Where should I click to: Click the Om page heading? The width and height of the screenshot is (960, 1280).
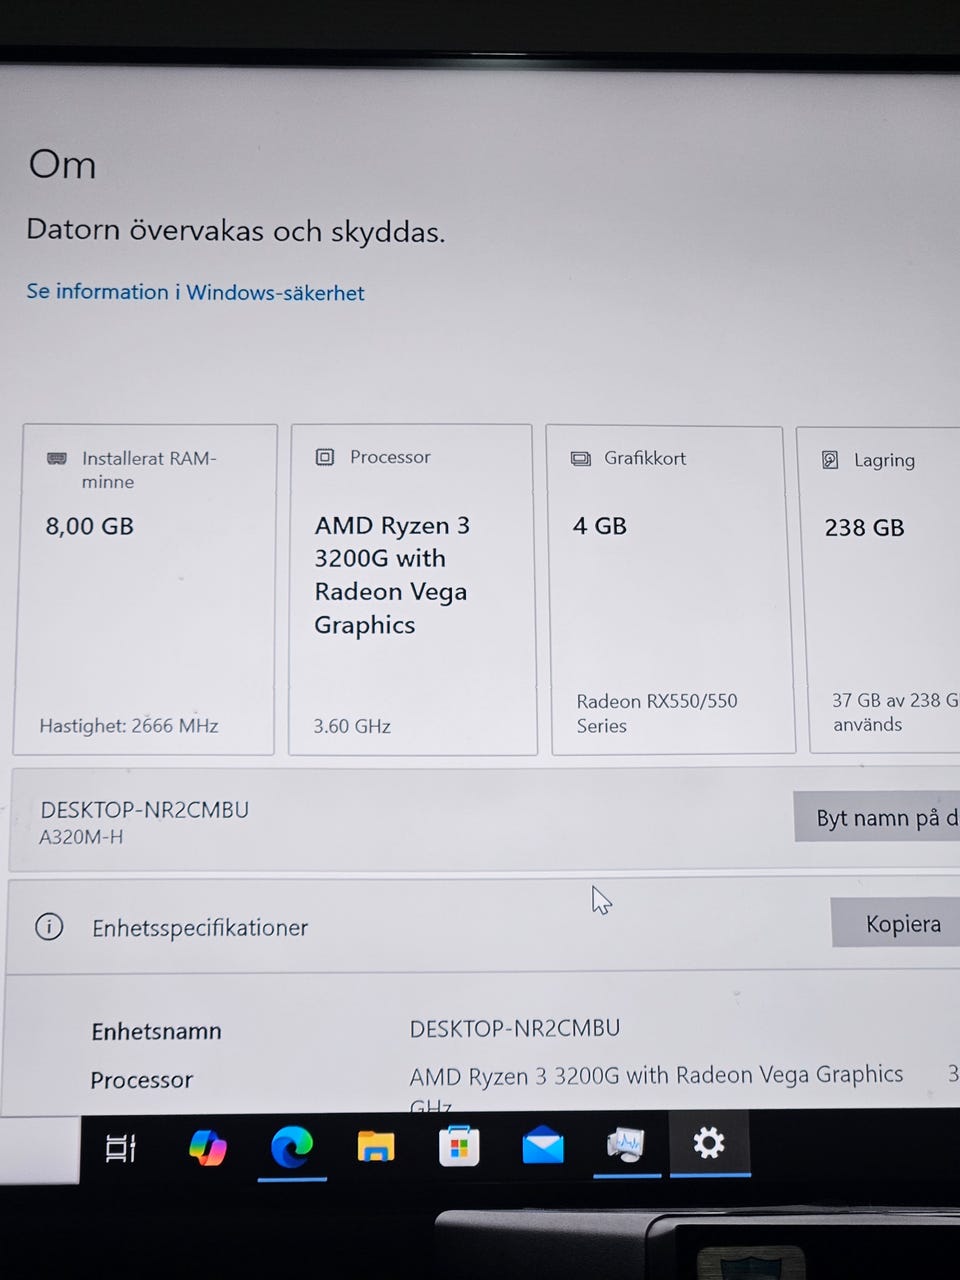point(62,164)
